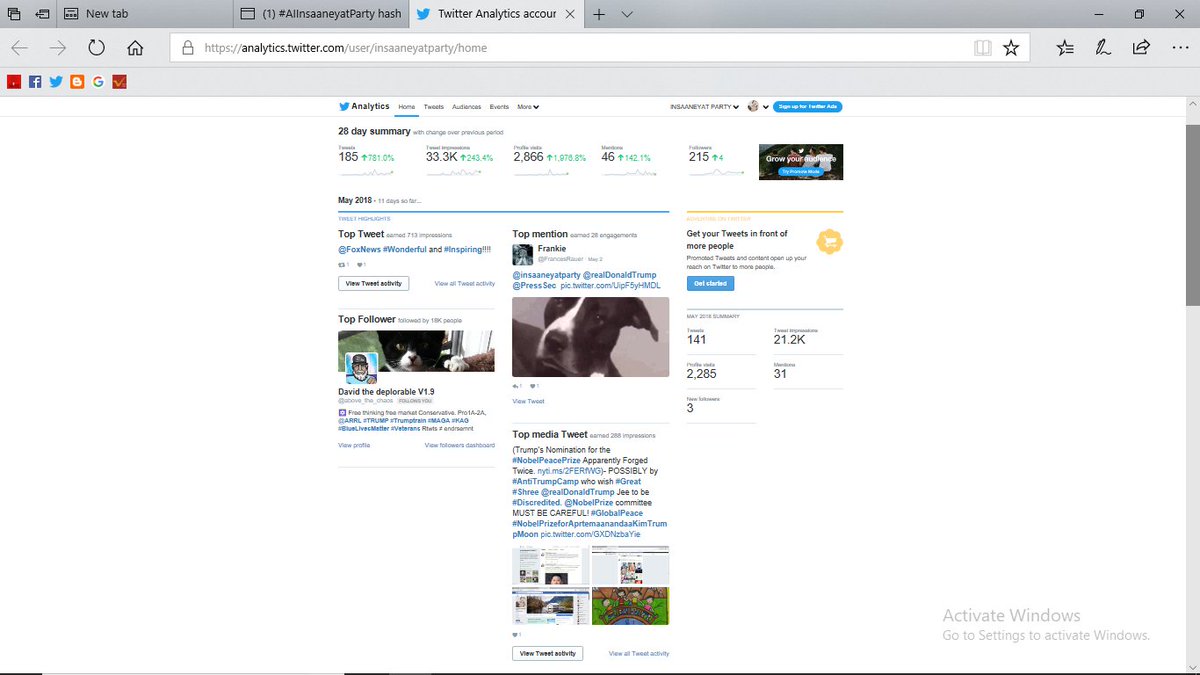This screenshot has width=1200, height=675.
Task: Click View Tweet activity under Top Tweet
Action: (373, 283)
